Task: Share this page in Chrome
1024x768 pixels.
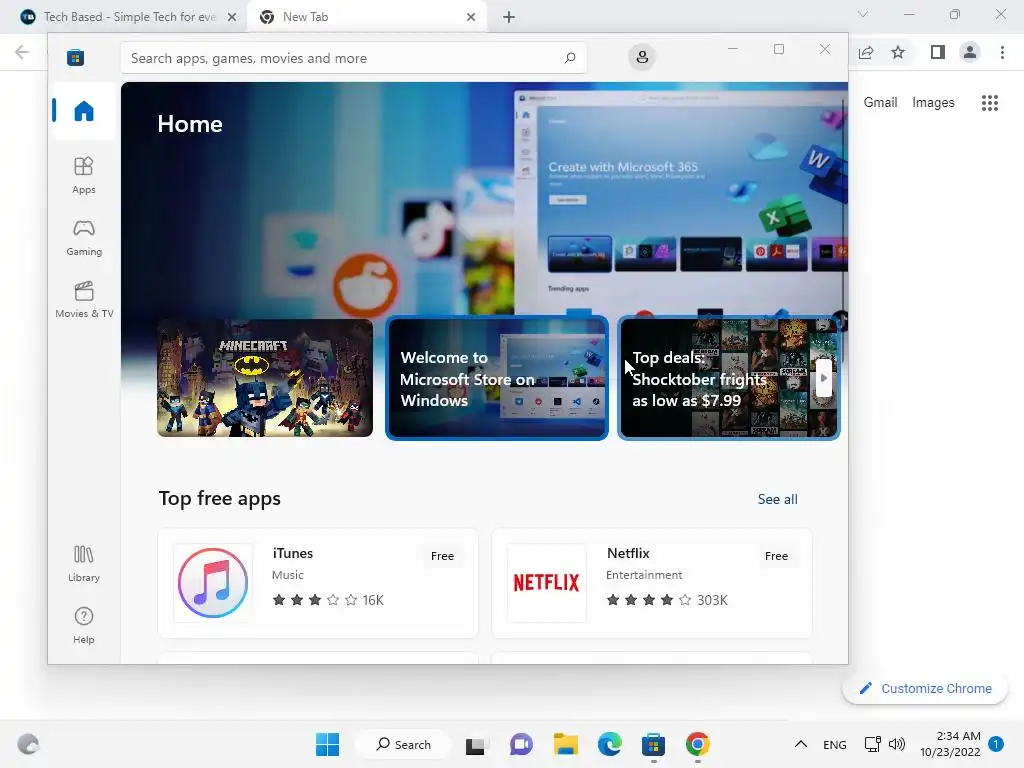Action: pos(866,52)
